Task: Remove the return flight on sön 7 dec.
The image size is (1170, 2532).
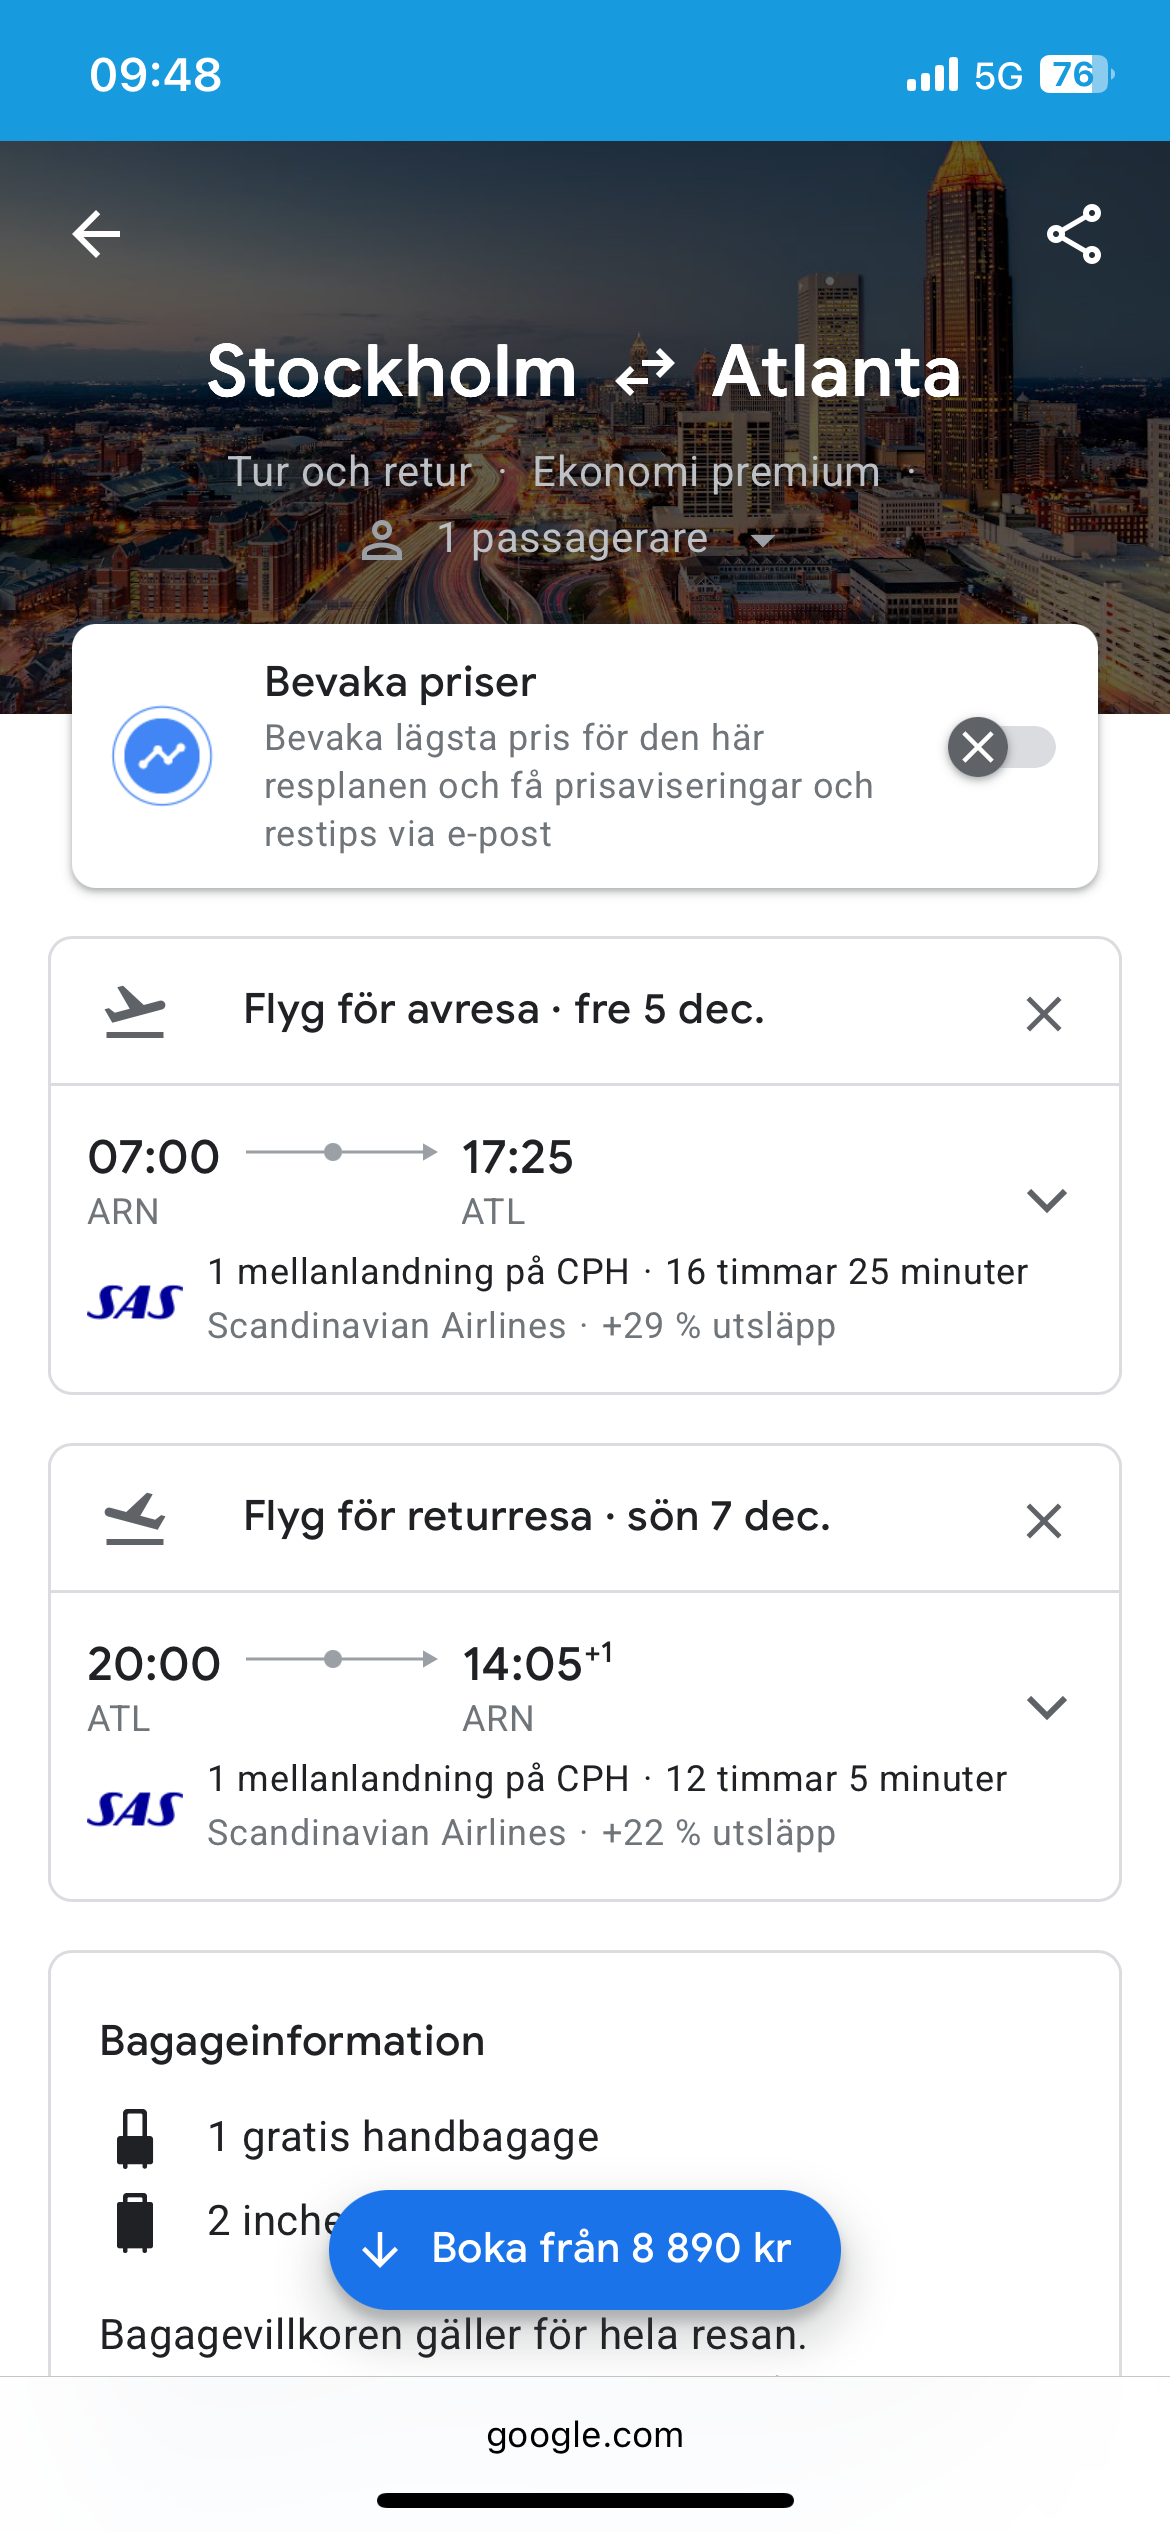Action: coord(1043,1521)
